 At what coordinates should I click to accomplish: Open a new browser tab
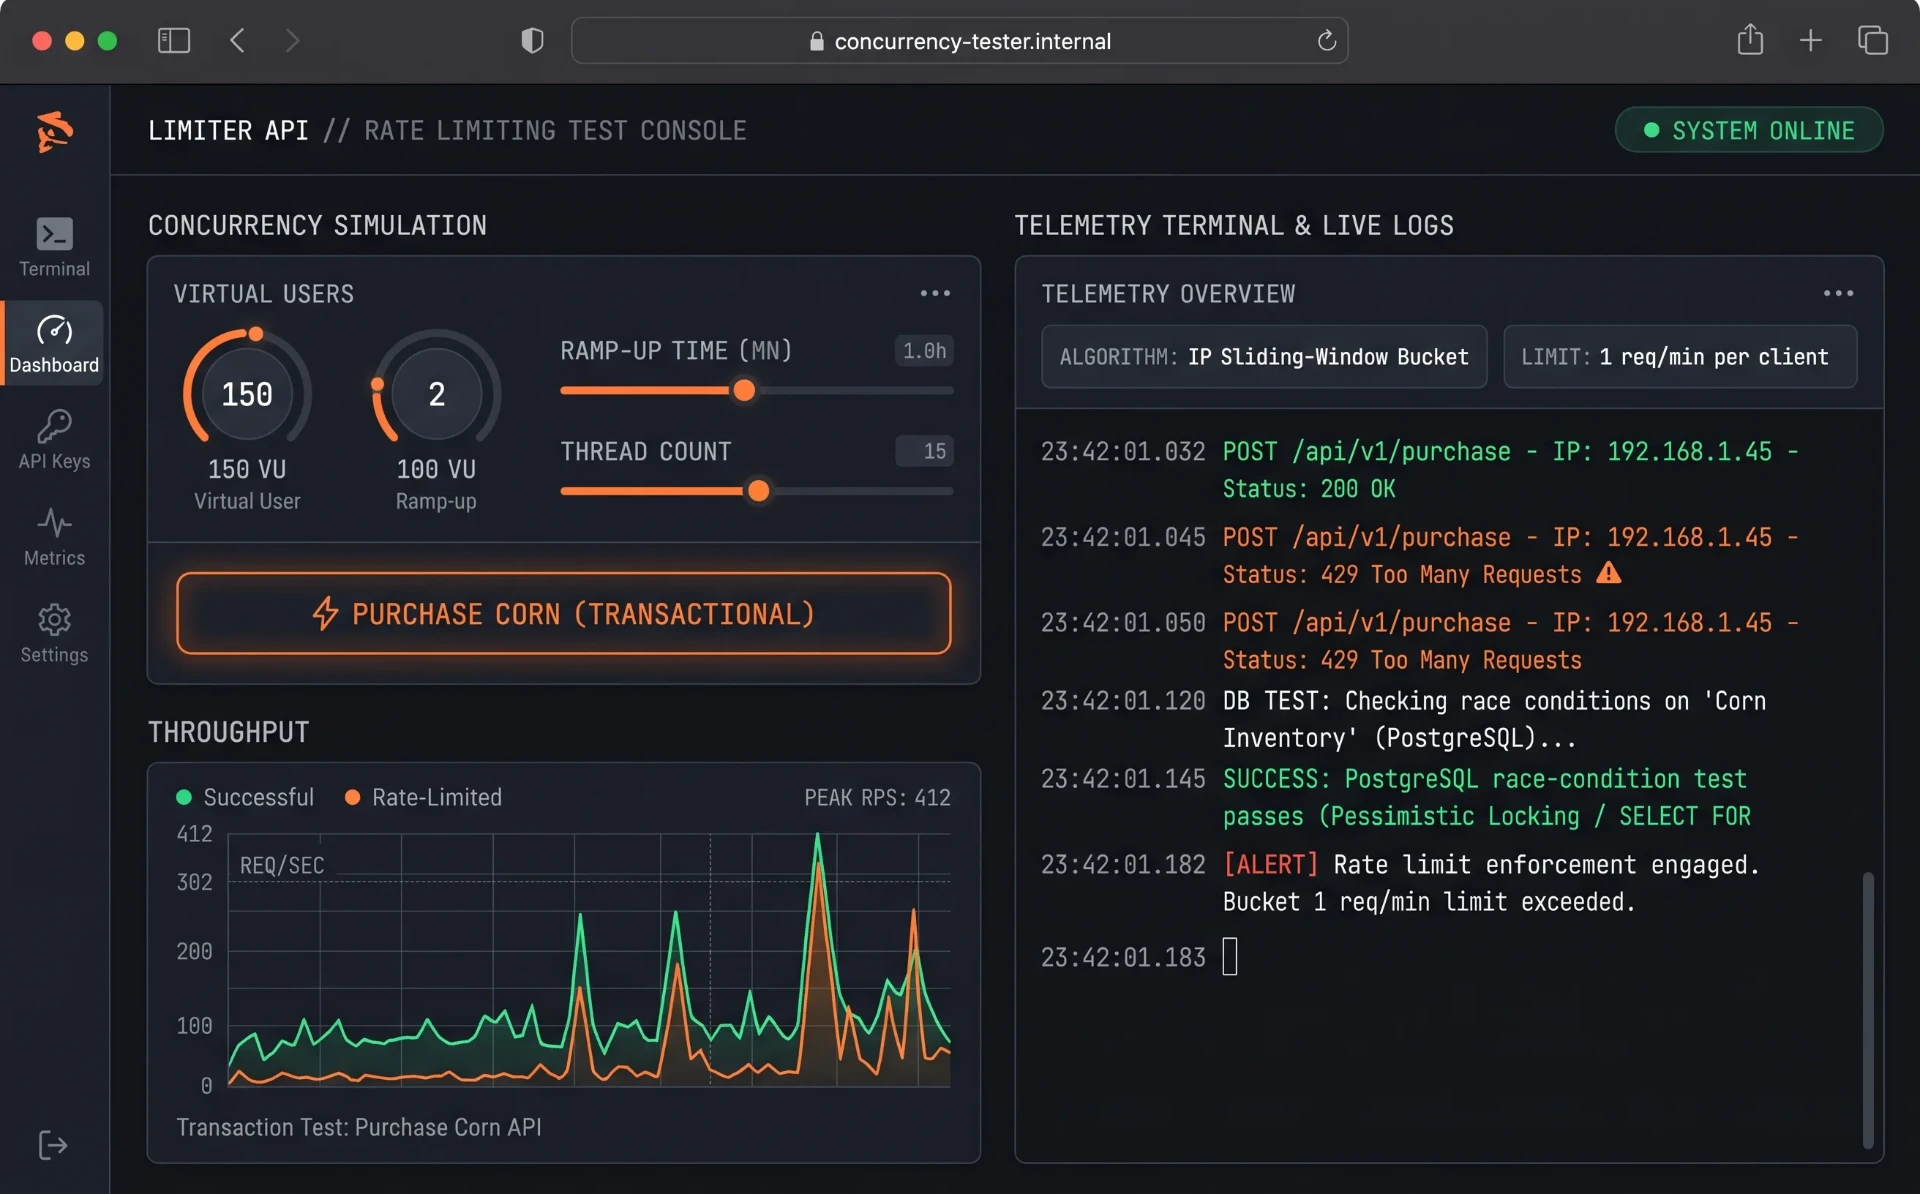tap(1811, 41)
